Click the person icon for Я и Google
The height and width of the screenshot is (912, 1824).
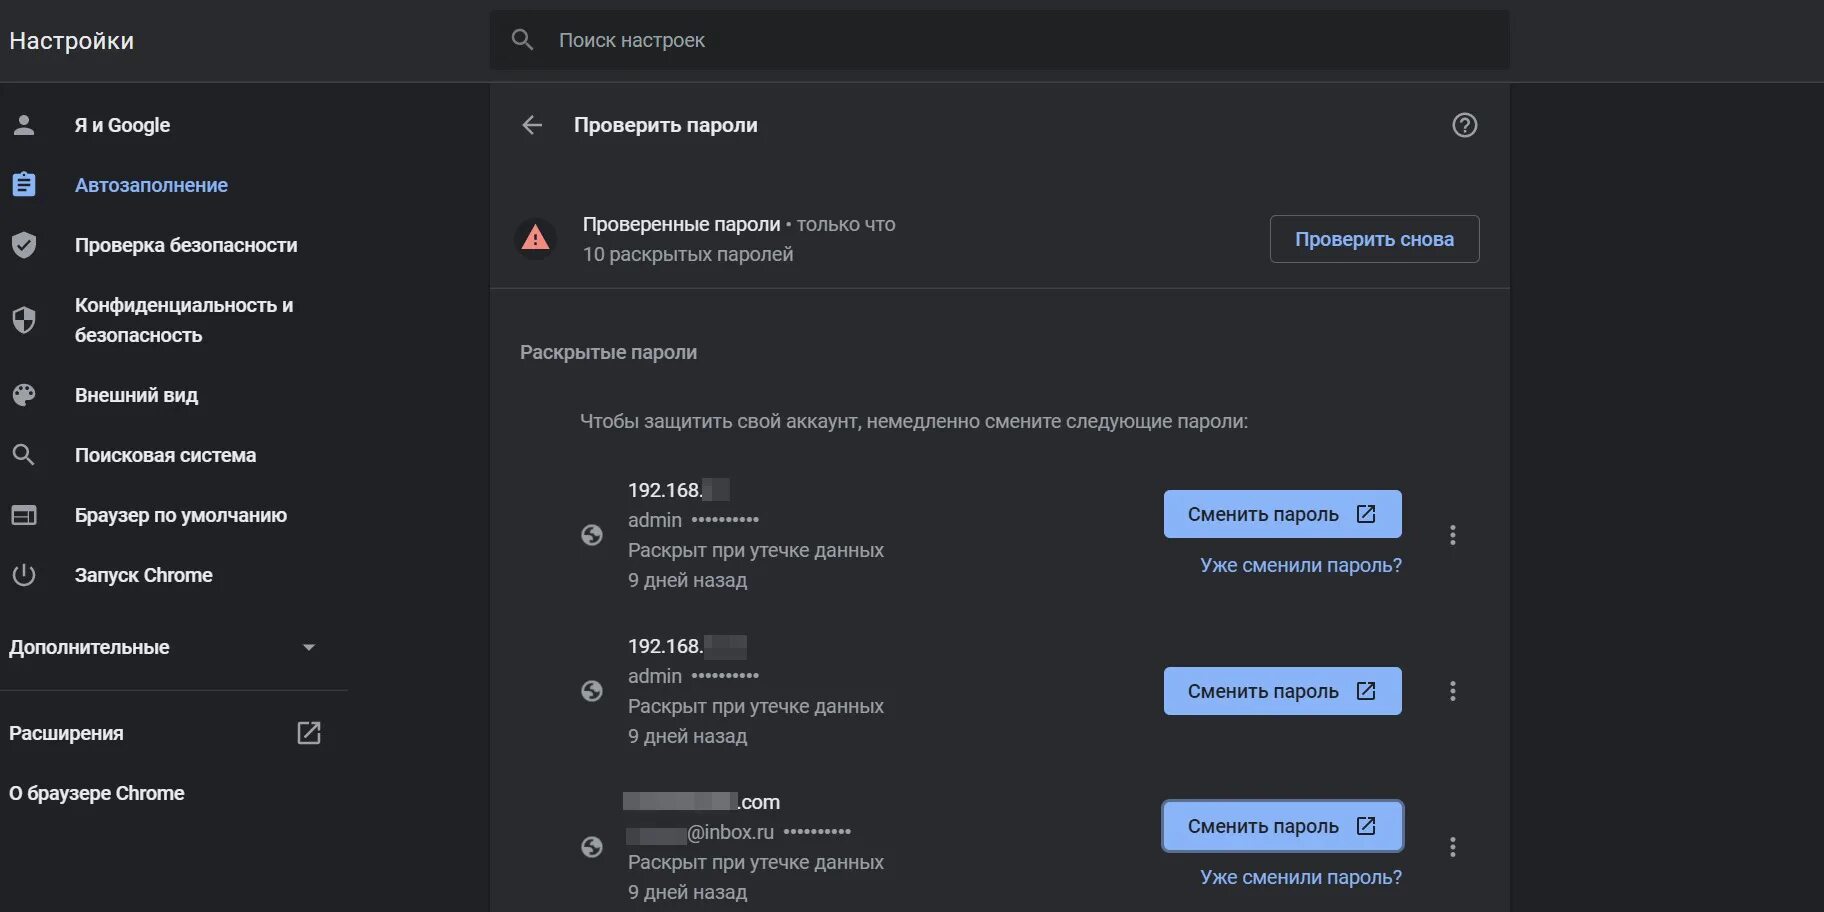24,125
